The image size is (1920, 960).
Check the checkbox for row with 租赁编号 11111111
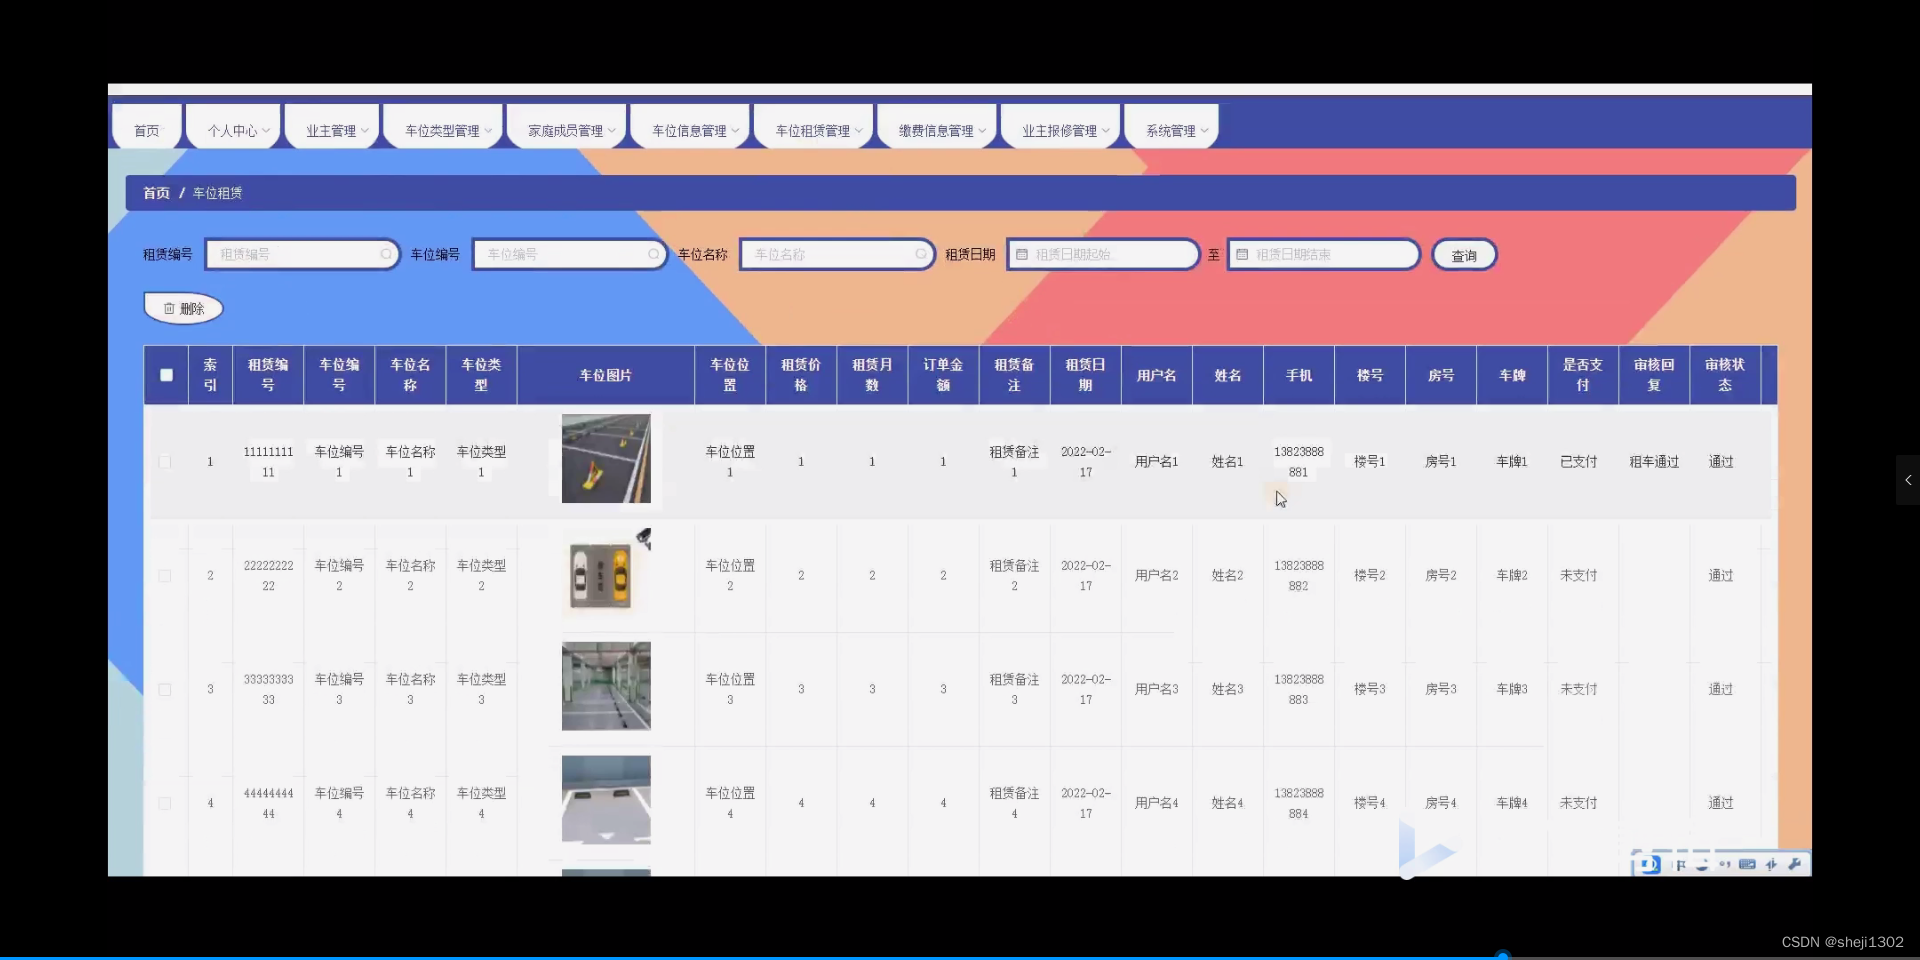pos(165,461)
